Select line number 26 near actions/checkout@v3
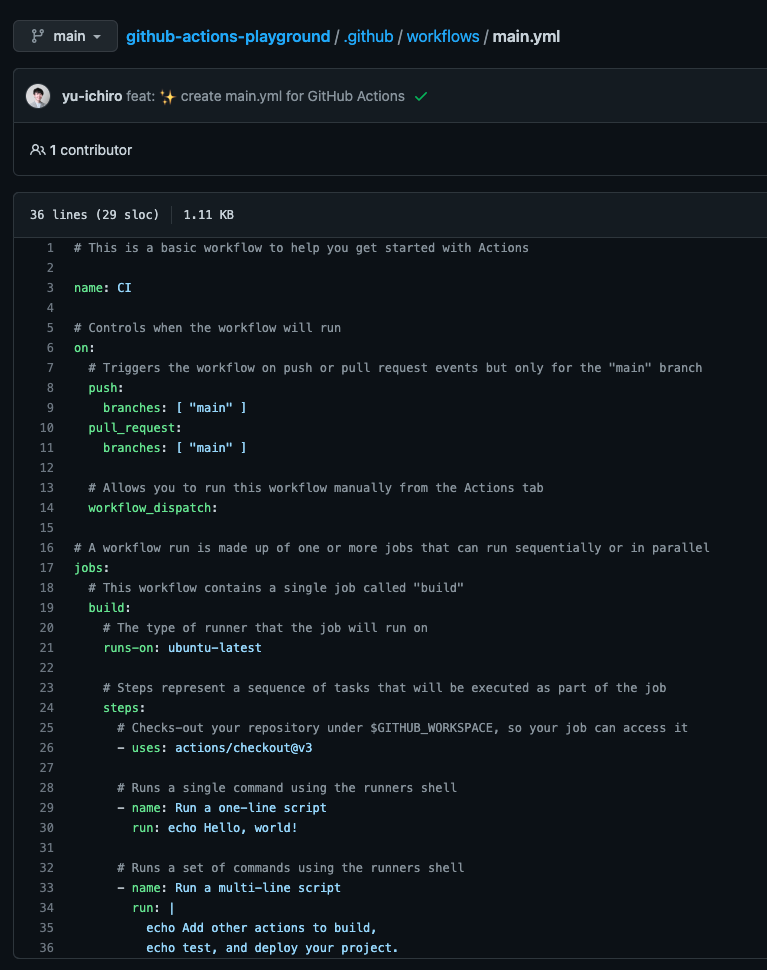 tap(46, 747)
